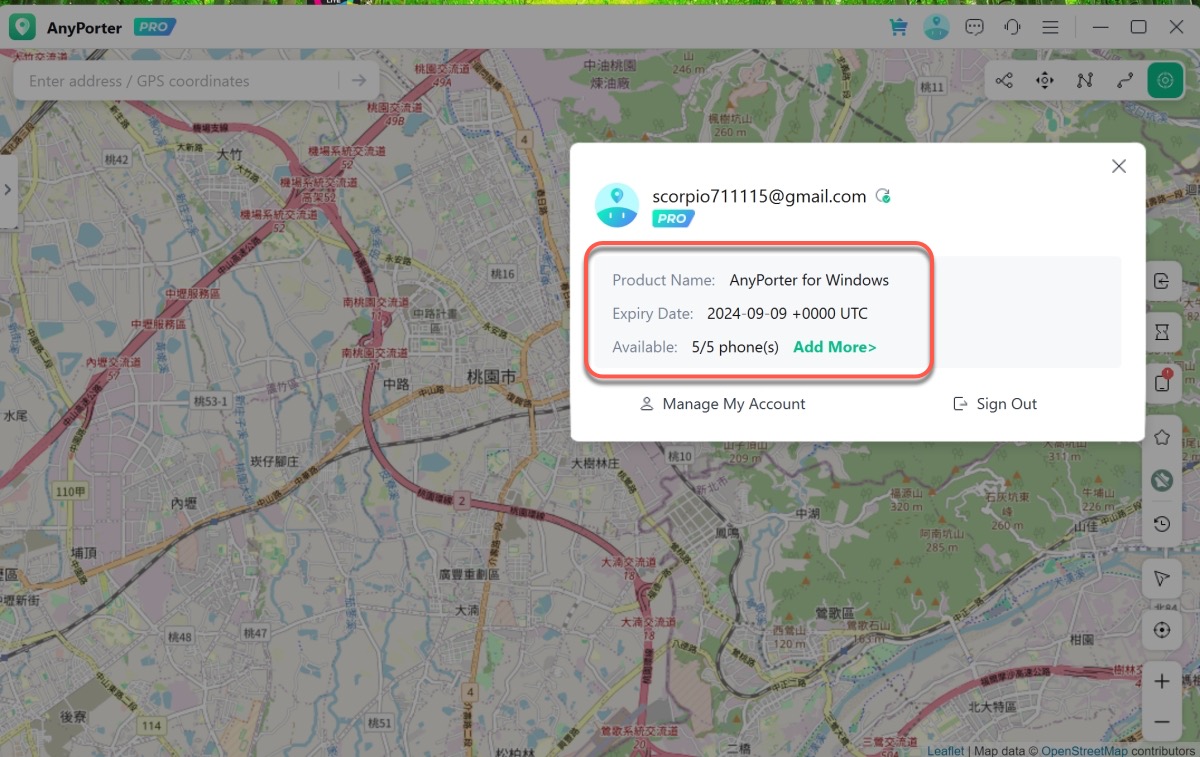Click the email scorpio711115@gmail.com
Screen dimensions: 1200x757
point(759,196)
